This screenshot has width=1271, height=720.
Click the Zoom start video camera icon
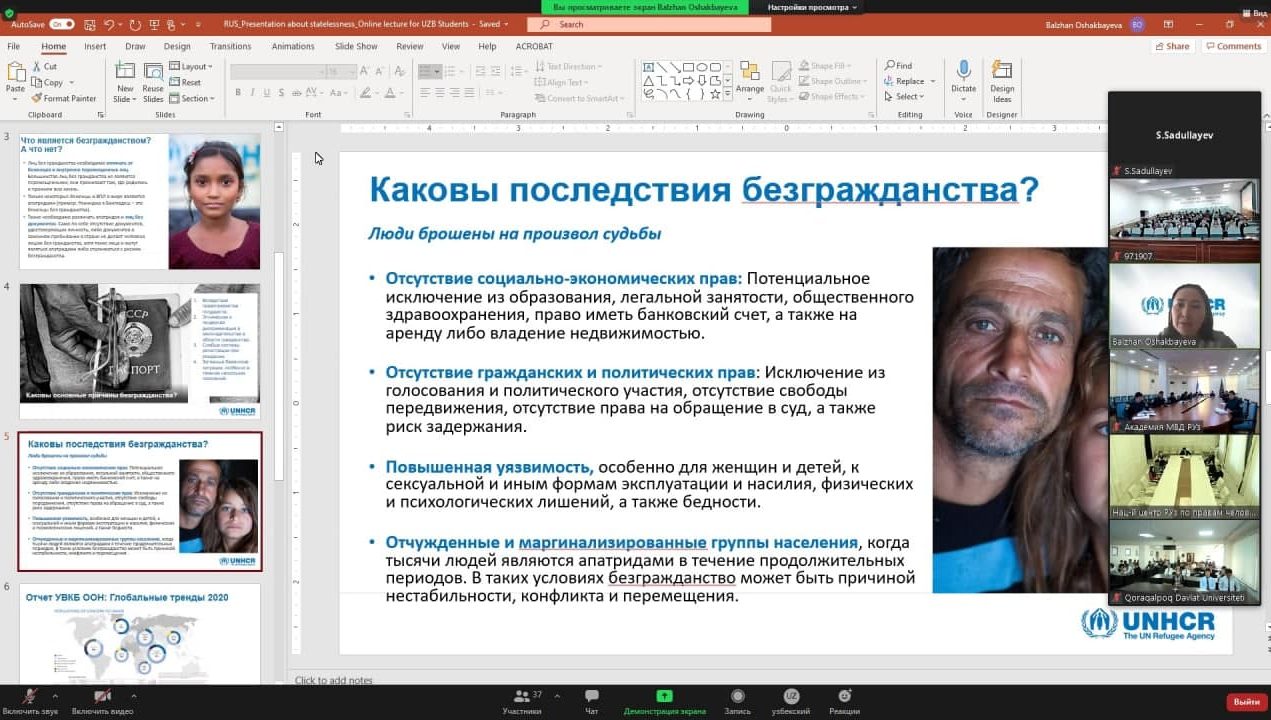tap(102, 696)
